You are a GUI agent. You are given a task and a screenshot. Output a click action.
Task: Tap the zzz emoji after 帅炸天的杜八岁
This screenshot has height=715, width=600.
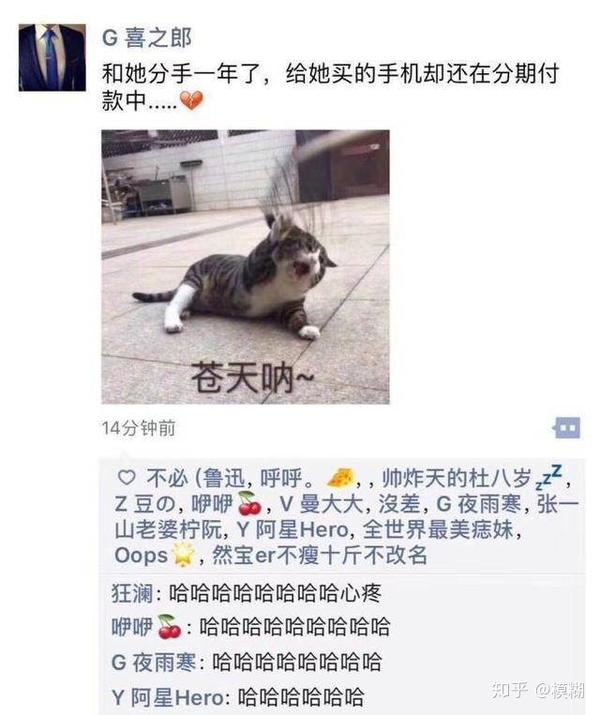click(549, 477)
